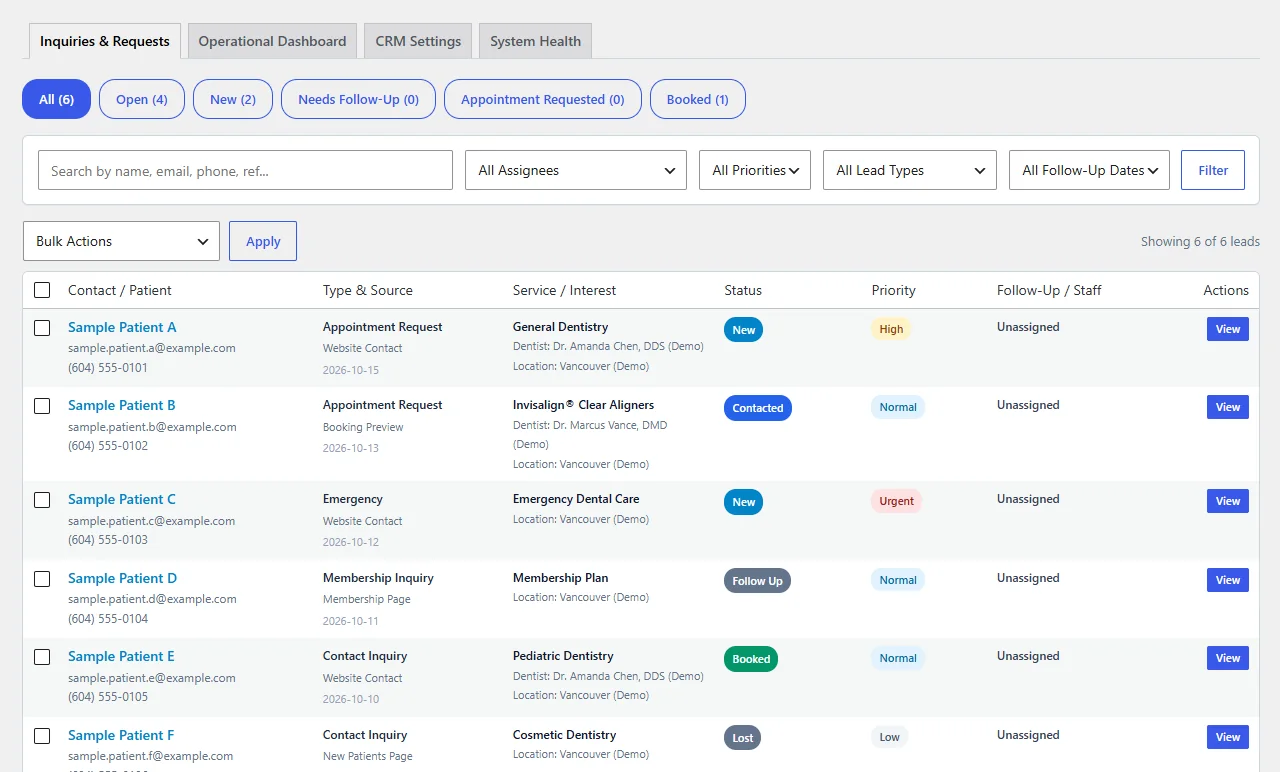Image resolution: width=1280 pixels, height=772 pixels.
Task: View the Sample Patient D lead
Action: click(1228, 580)
